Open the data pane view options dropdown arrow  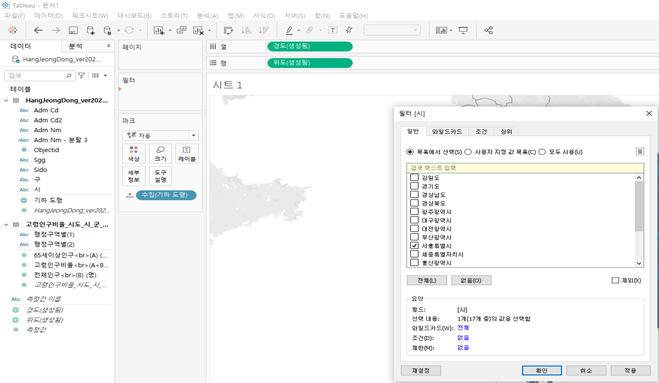point(105,75)
